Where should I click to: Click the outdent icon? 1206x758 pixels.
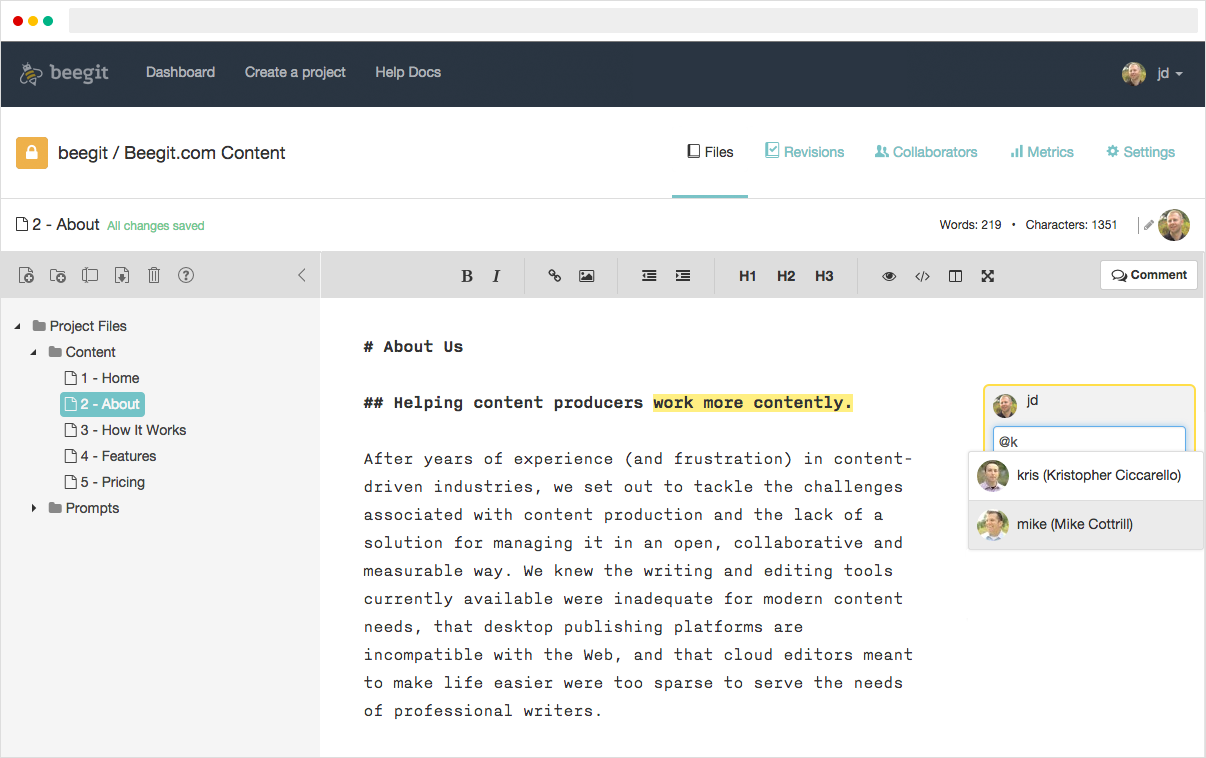649,276
